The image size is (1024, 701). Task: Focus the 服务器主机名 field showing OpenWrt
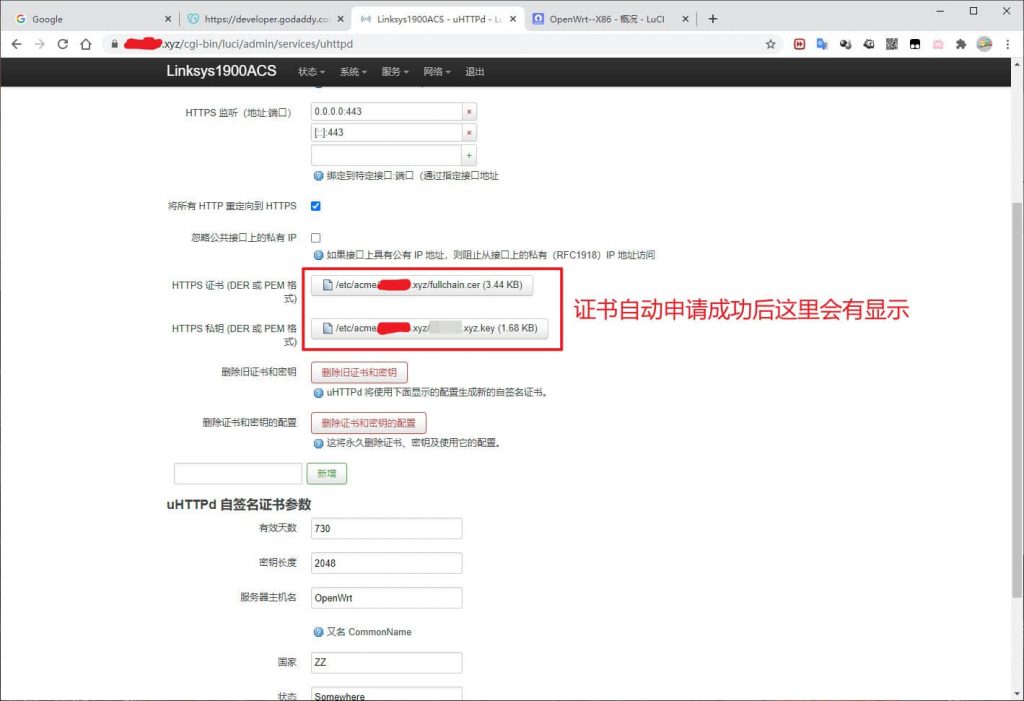pos(387,598)
